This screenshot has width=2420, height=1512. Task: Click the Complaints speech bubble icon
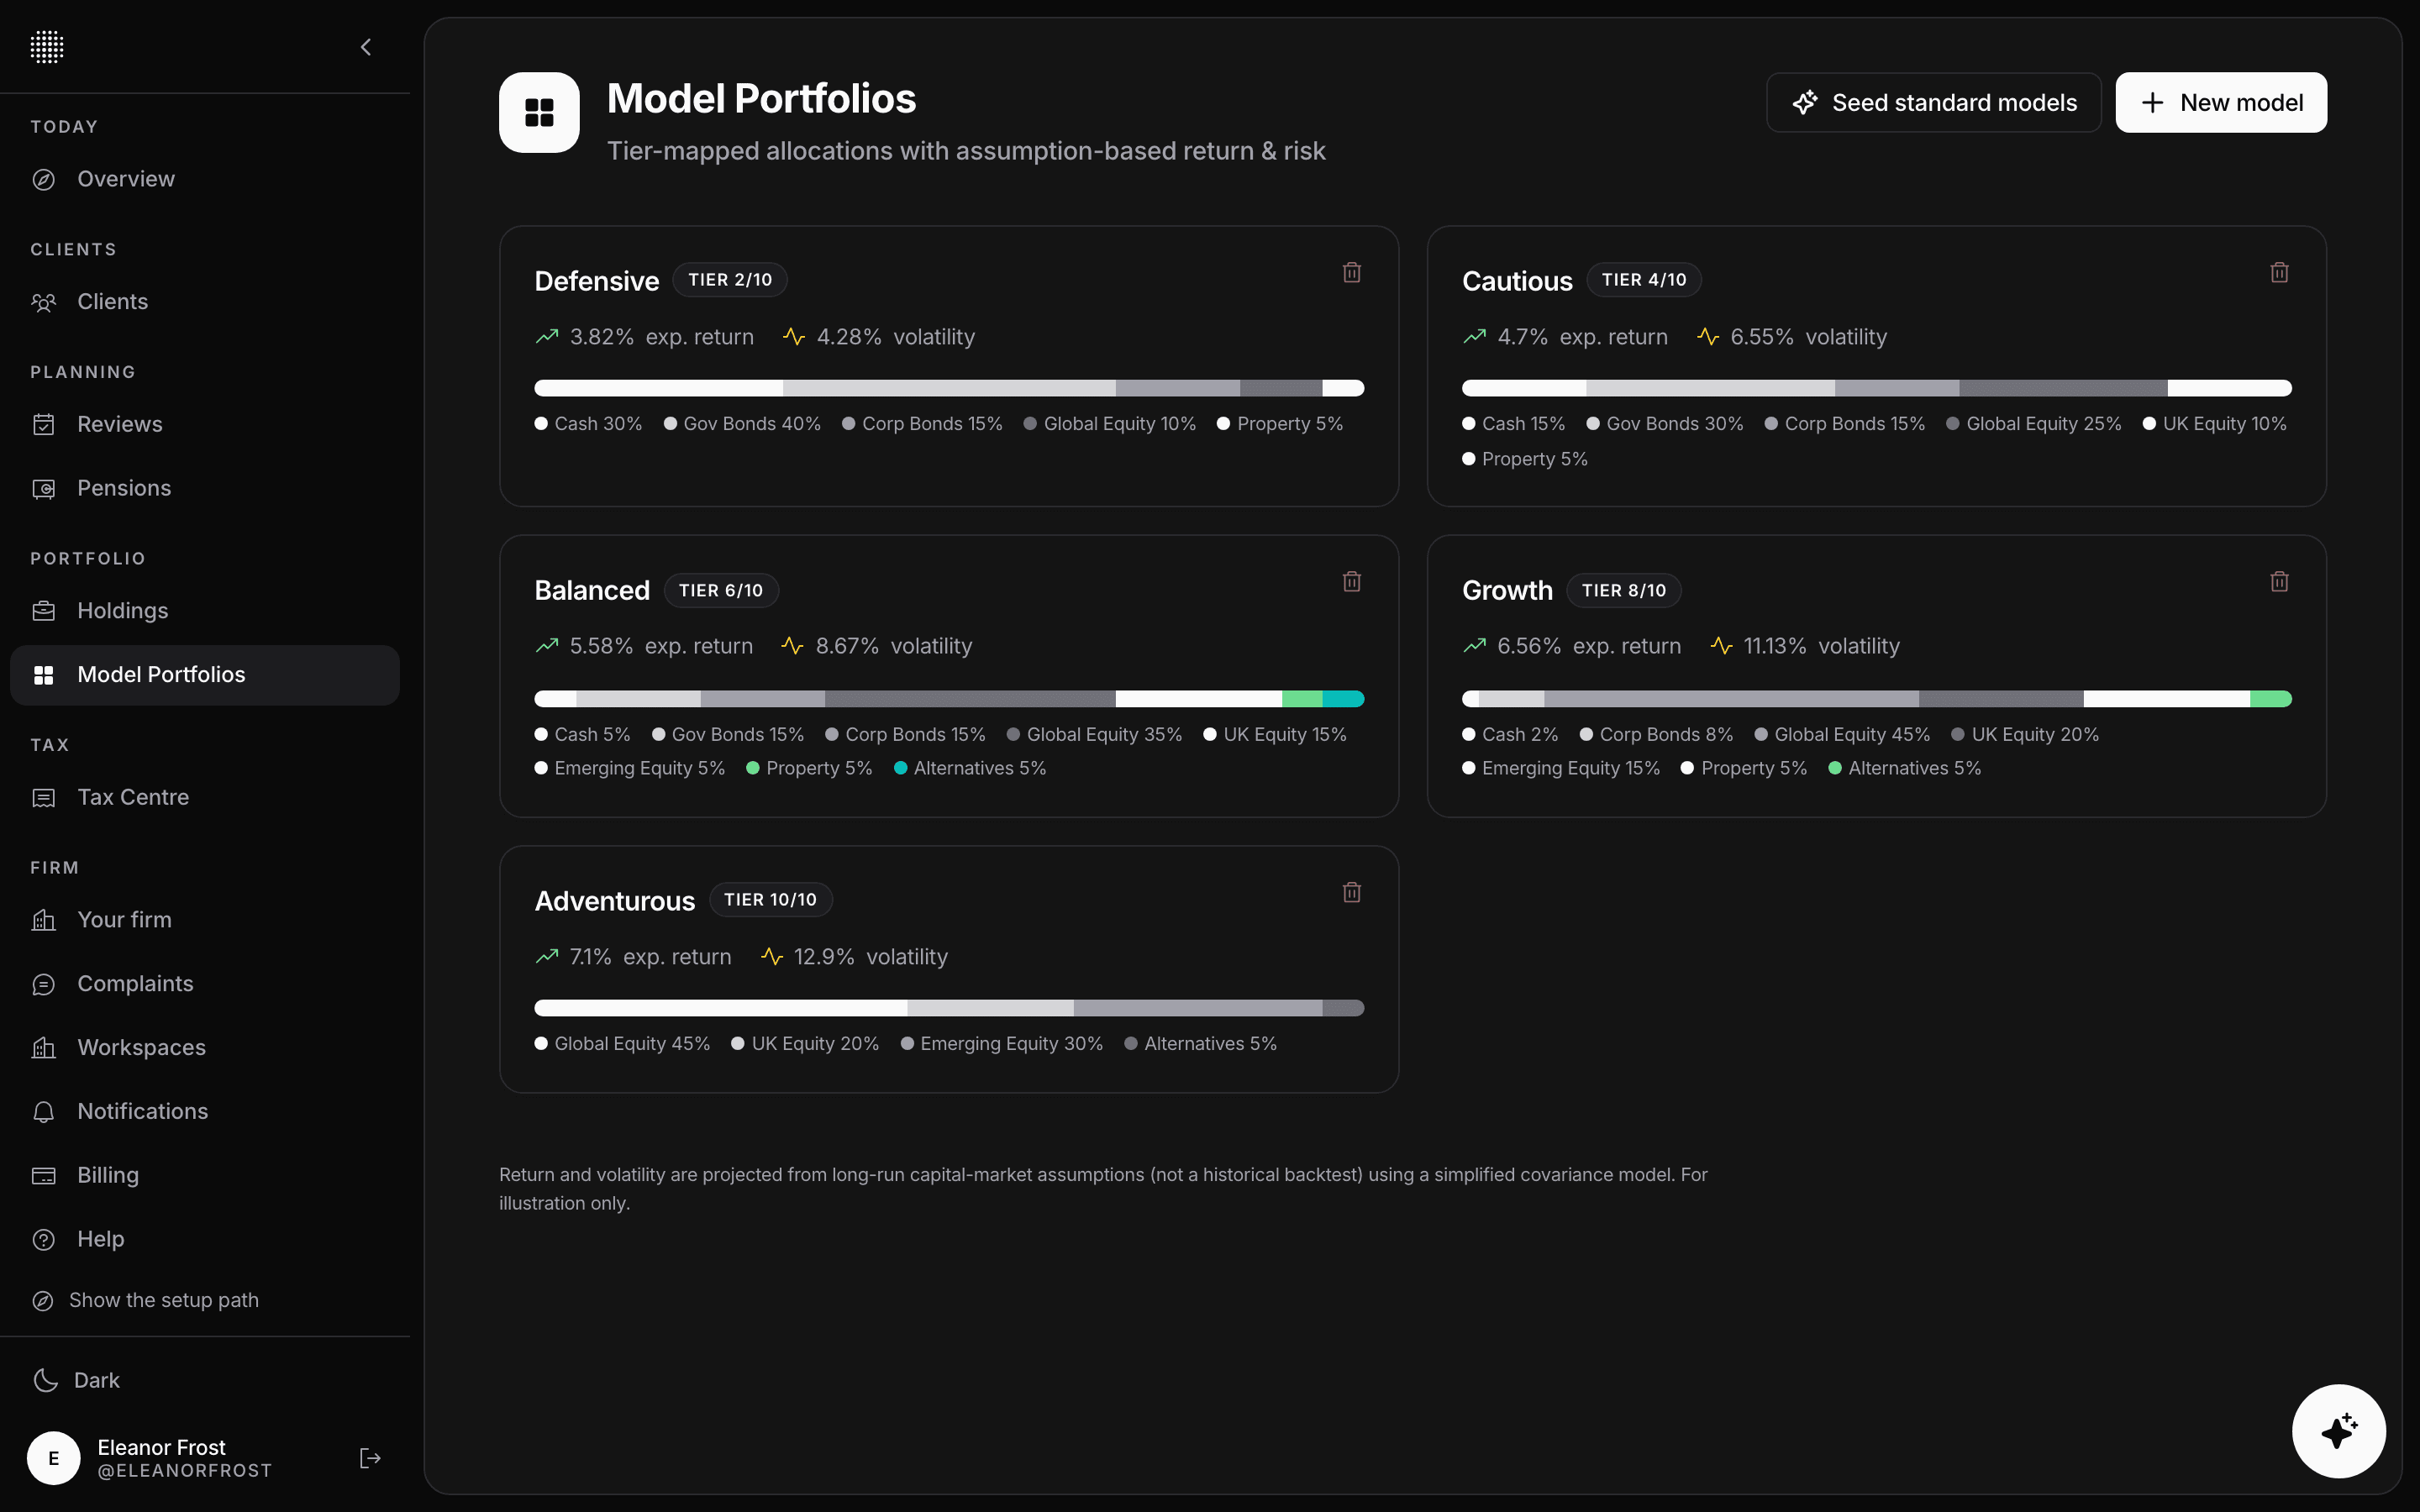pos(44,984)
